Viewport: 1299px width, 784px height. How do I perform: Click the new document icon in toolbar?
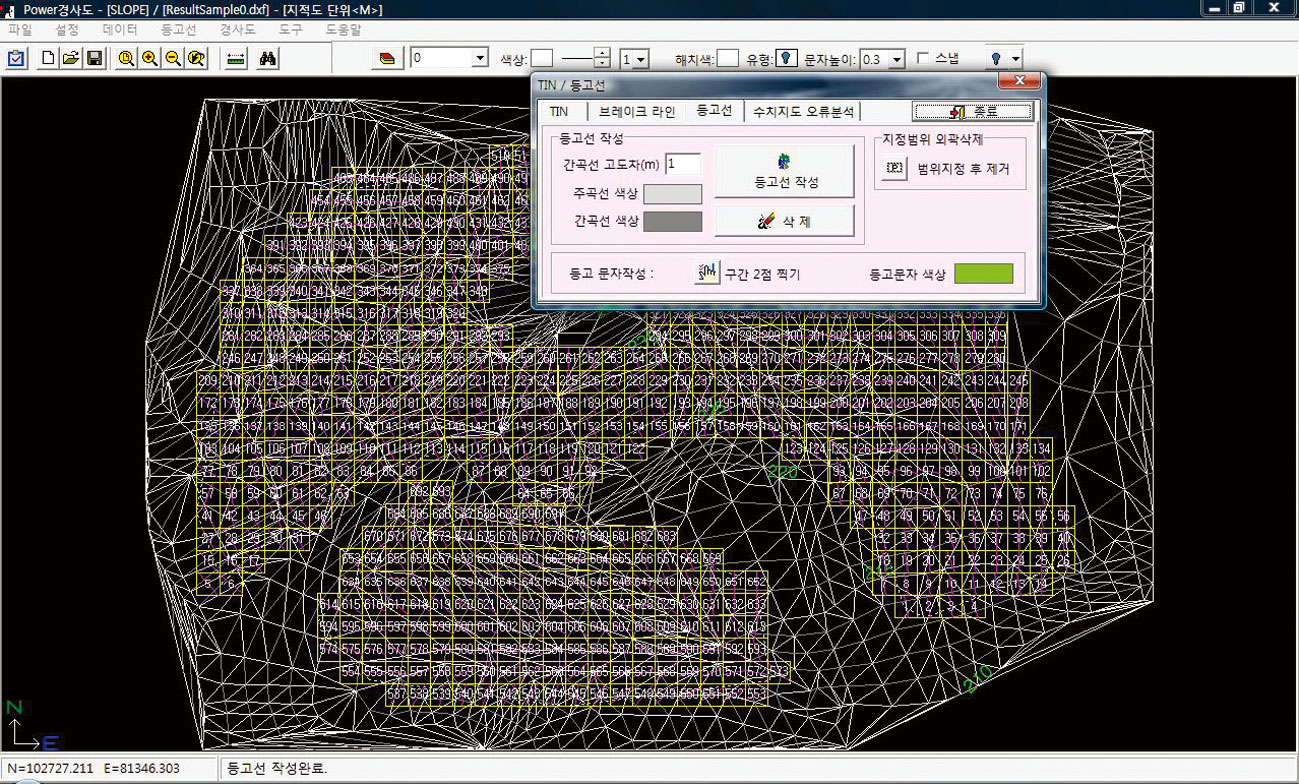coord(48,59)
